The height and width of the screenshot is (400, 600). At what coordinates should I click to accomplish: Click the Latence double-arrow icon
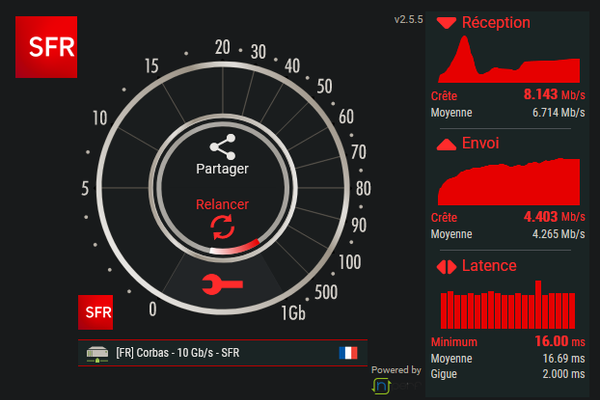[446, 267]
